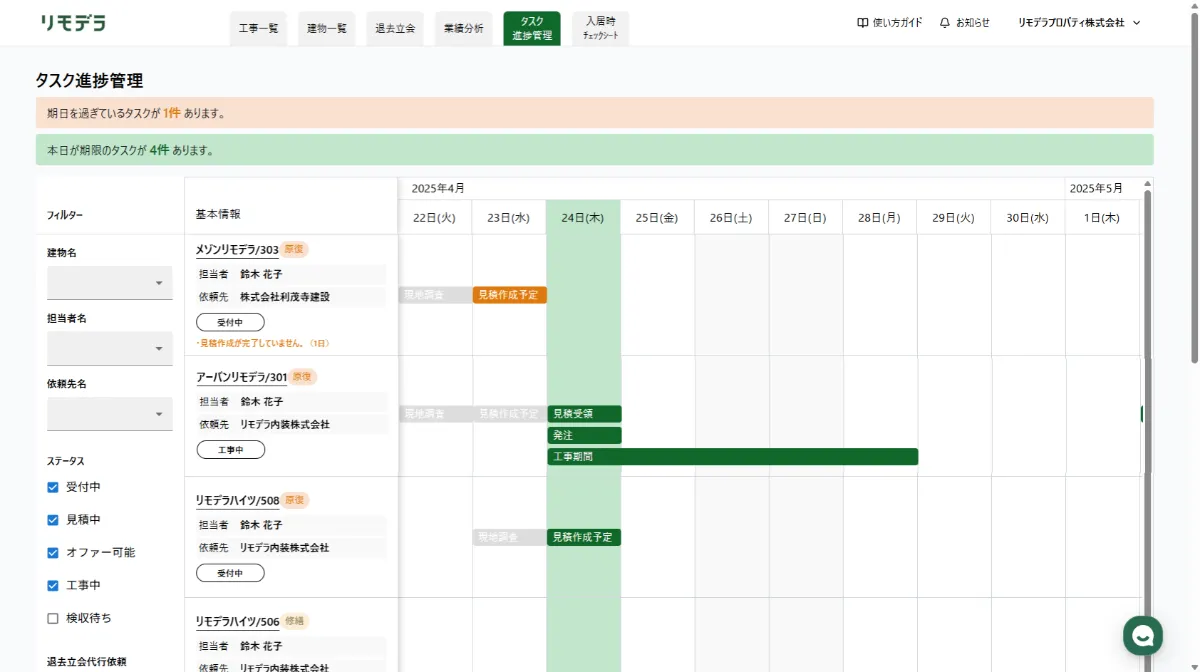Click 受付中 status button for メゾンリモデラ/303
Screen dimensions: 1200x672
[x=230, y=322]
